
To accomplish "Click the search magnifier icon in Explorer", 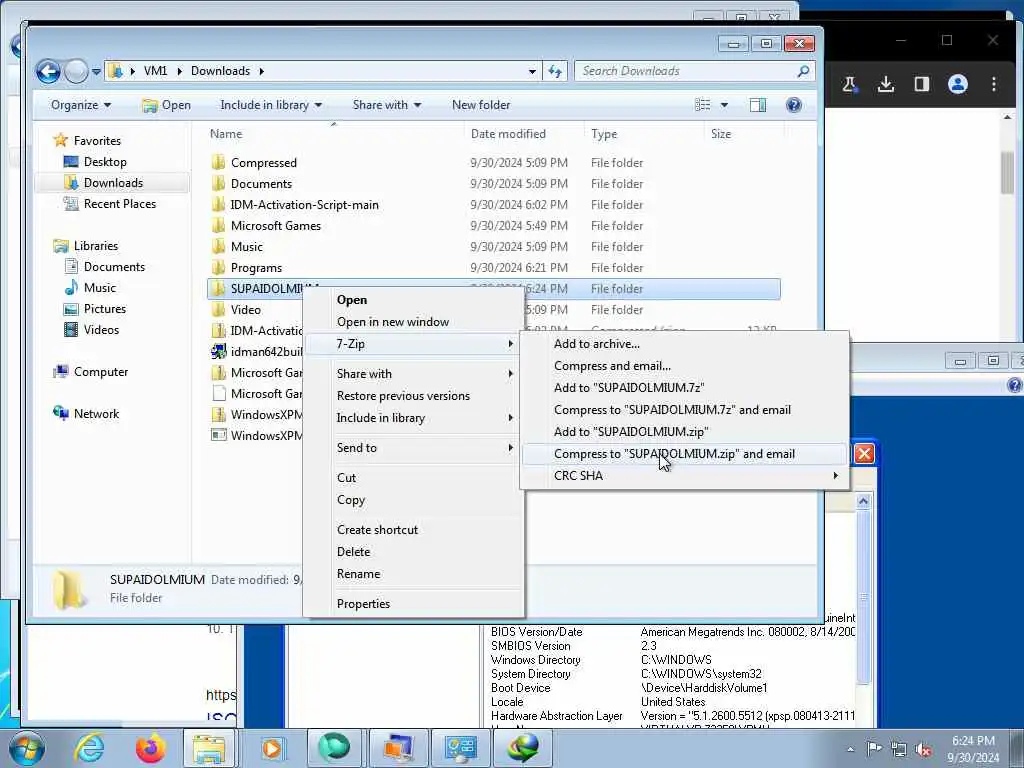I will click(x=803, y=71).
